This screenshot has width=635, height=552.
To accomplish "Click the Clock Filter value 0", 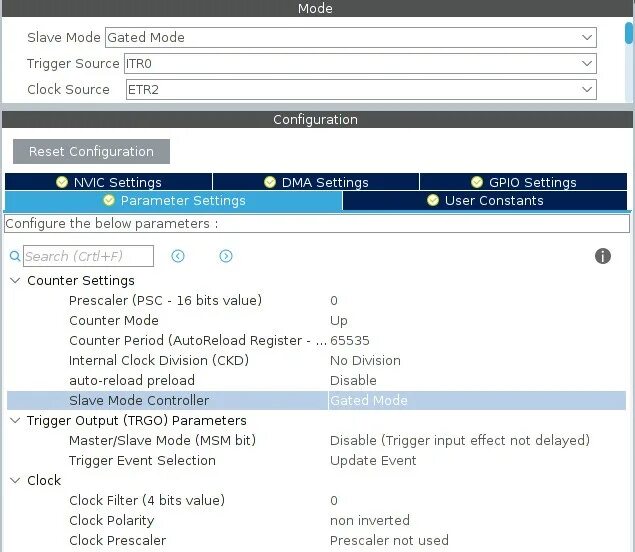I will point(334,501).
